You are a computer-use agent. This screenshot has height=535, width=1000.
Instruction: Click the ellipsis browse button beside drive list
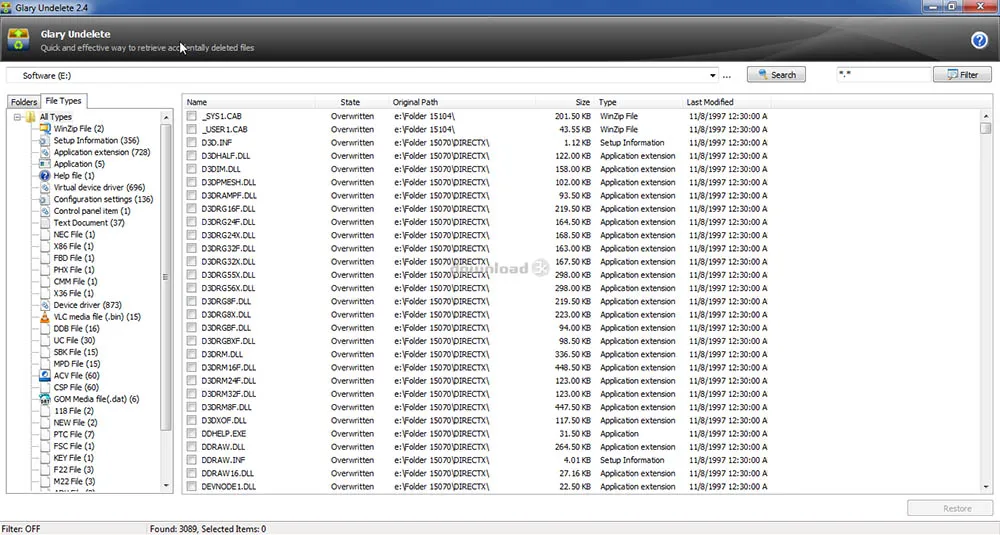pyautogui.click(x=727, y=75)
